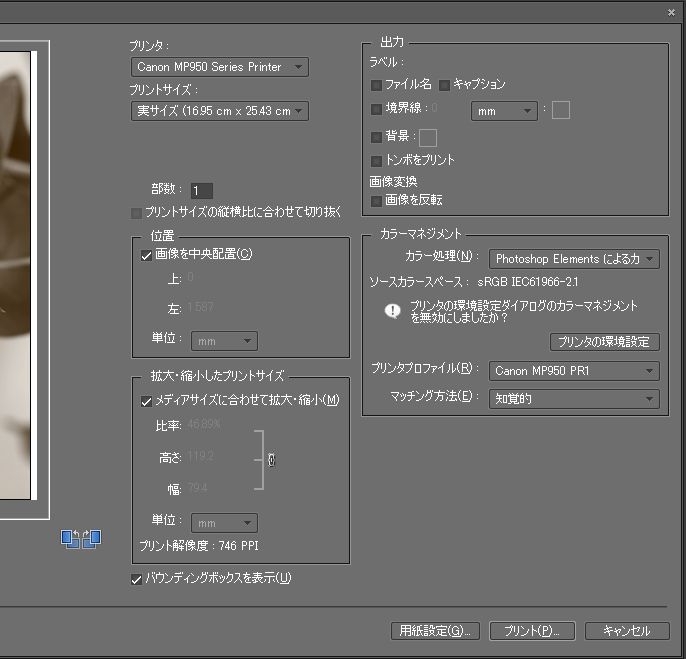Image resolution: width=686 pixels, height=659 pixels.
Task: Open the プリンタプロファイル dropdown
Action: pyautogui.click(x=574, y=371)
